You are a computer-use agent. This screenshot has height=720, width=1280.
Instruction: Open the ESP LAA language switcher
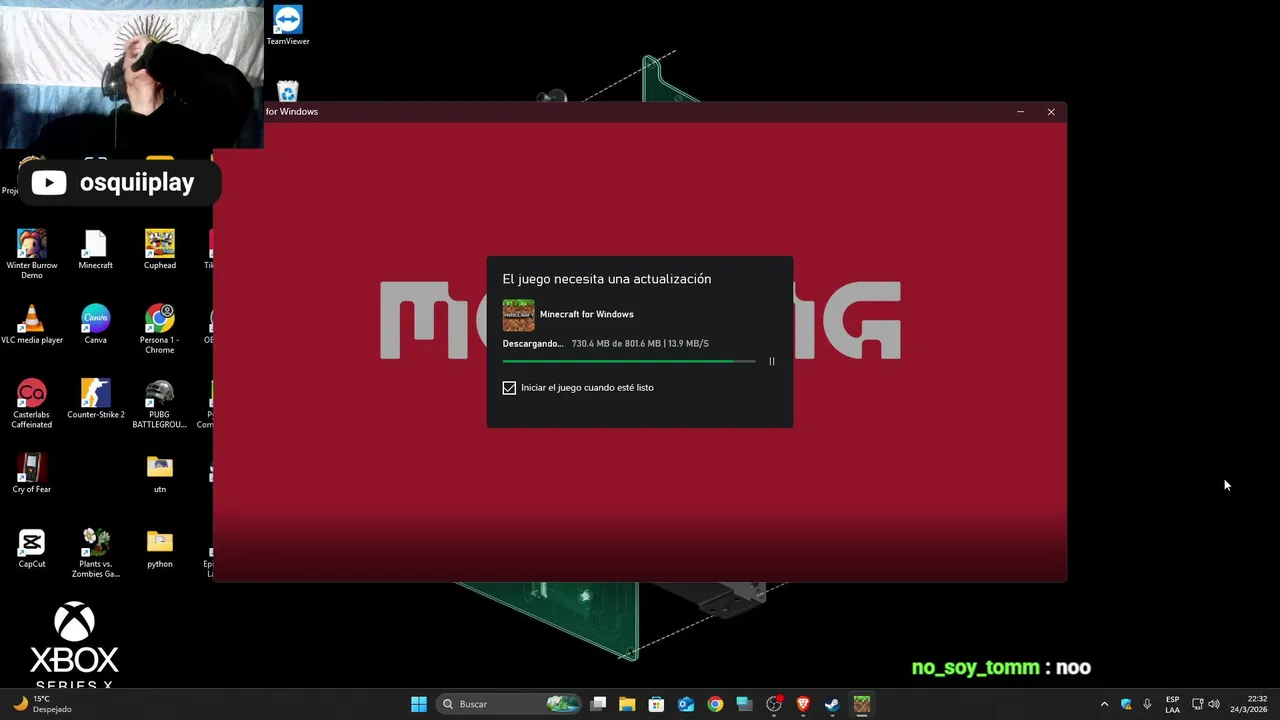1172,704
